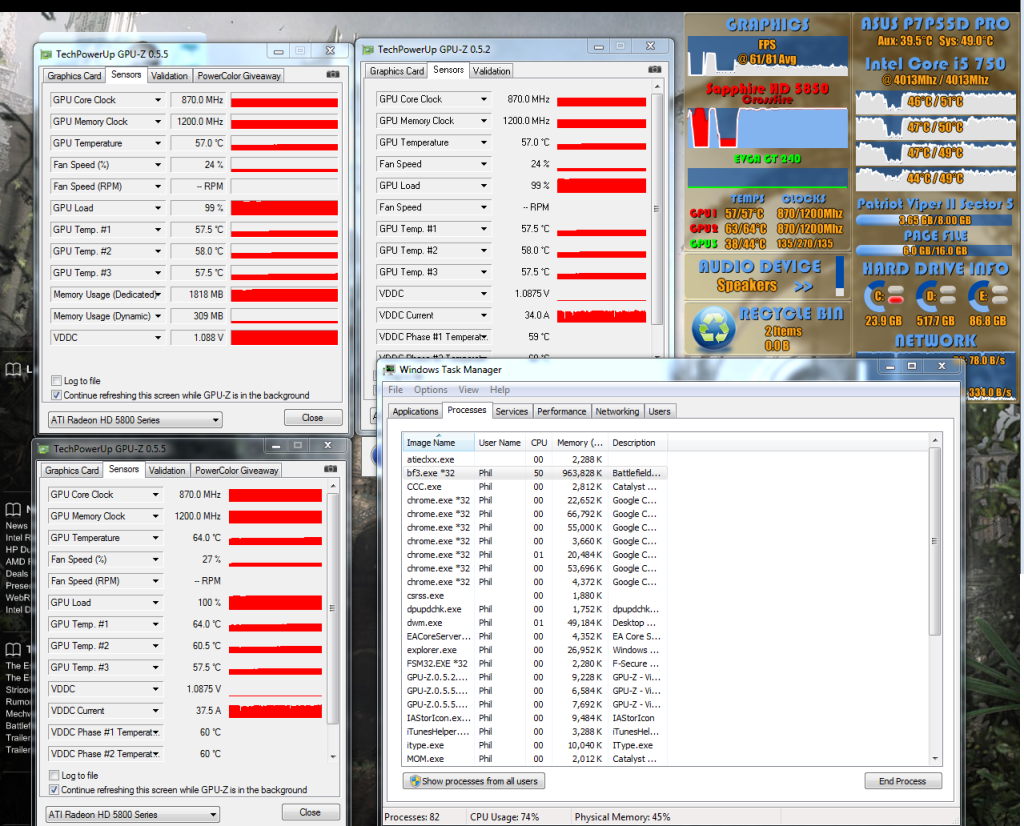Screen dimensions: 1024x826
Task: Switch to Graphics Card tab in GPU-Z 0.5.2 window
Action: pos(397,71)
